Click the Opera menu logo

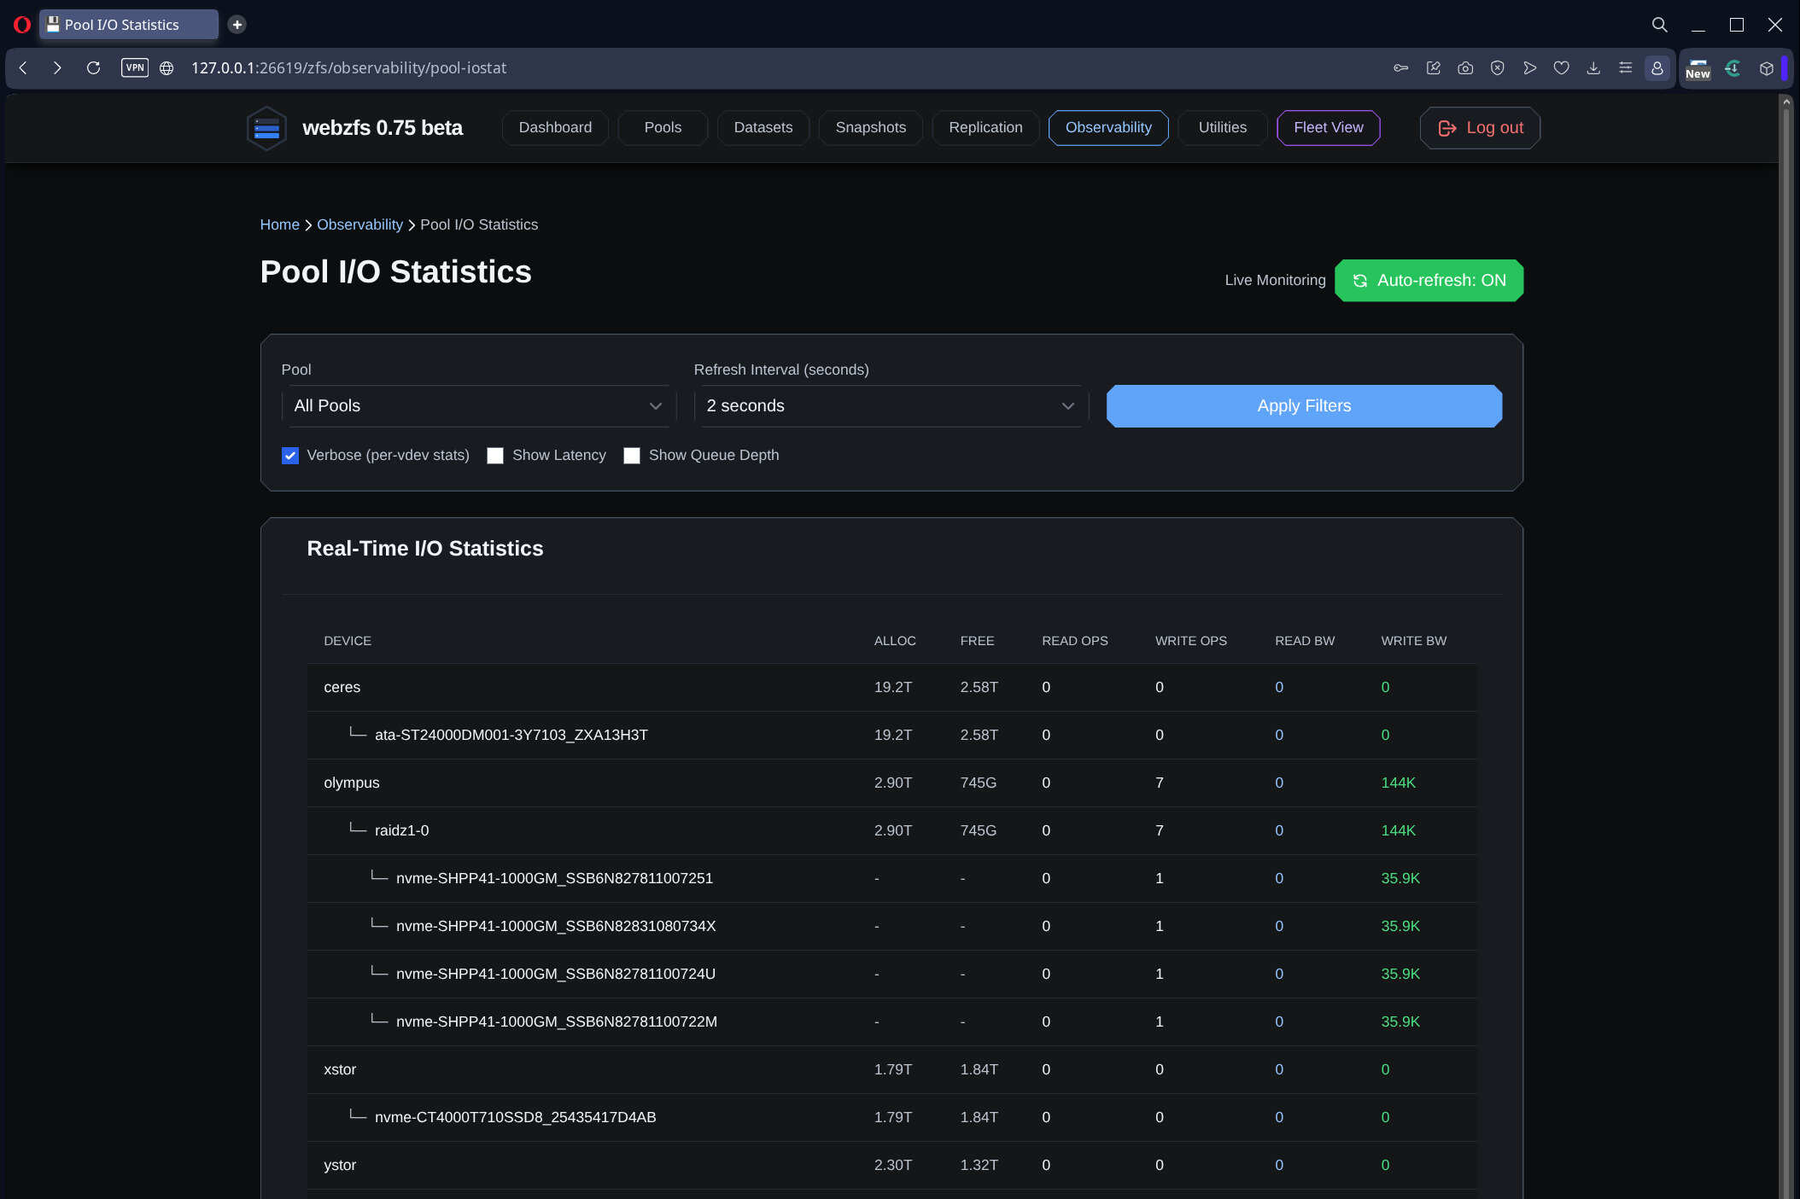click(x=22, y=24)
